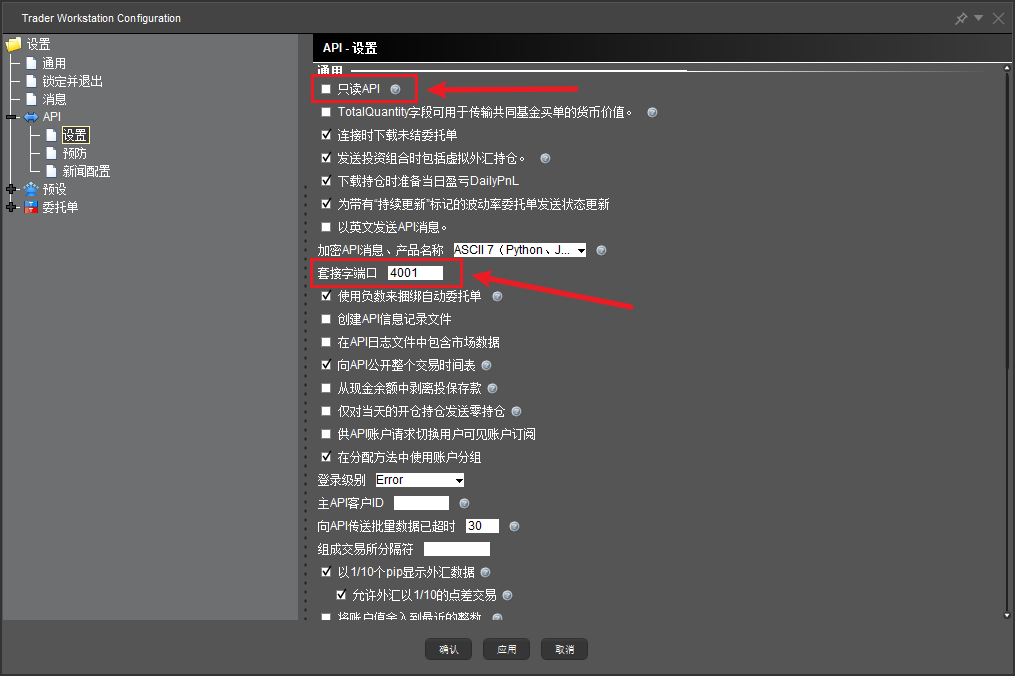The image size is (1015, 676).
Task: Click info icon beside 向API公开整个交易时间表
Action: 487,366
